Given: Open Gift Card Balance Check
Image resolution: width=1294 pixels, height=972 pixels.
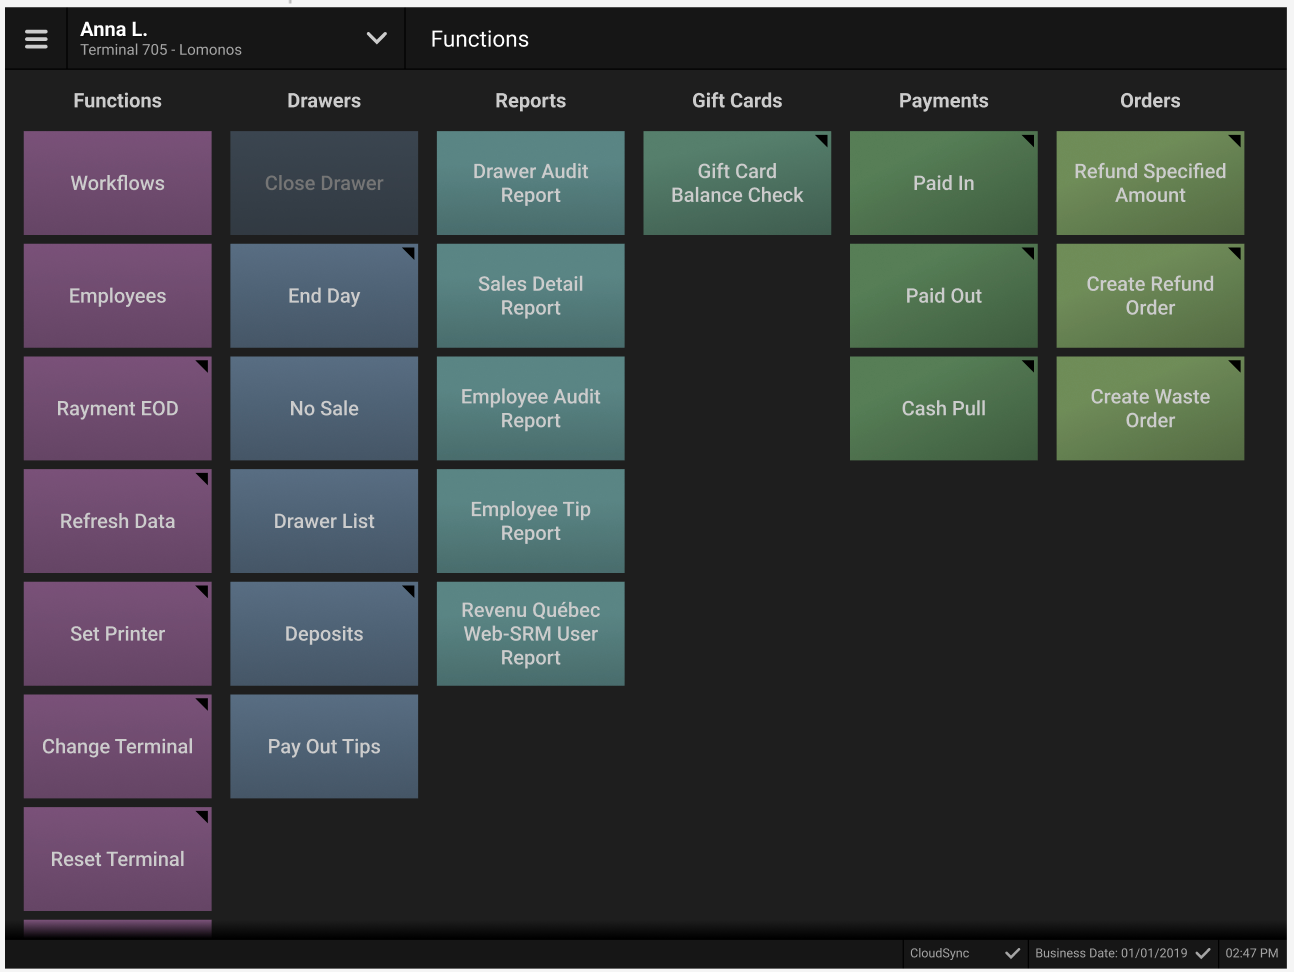Looking at the screenshot, I should click(x=737, y=183).
